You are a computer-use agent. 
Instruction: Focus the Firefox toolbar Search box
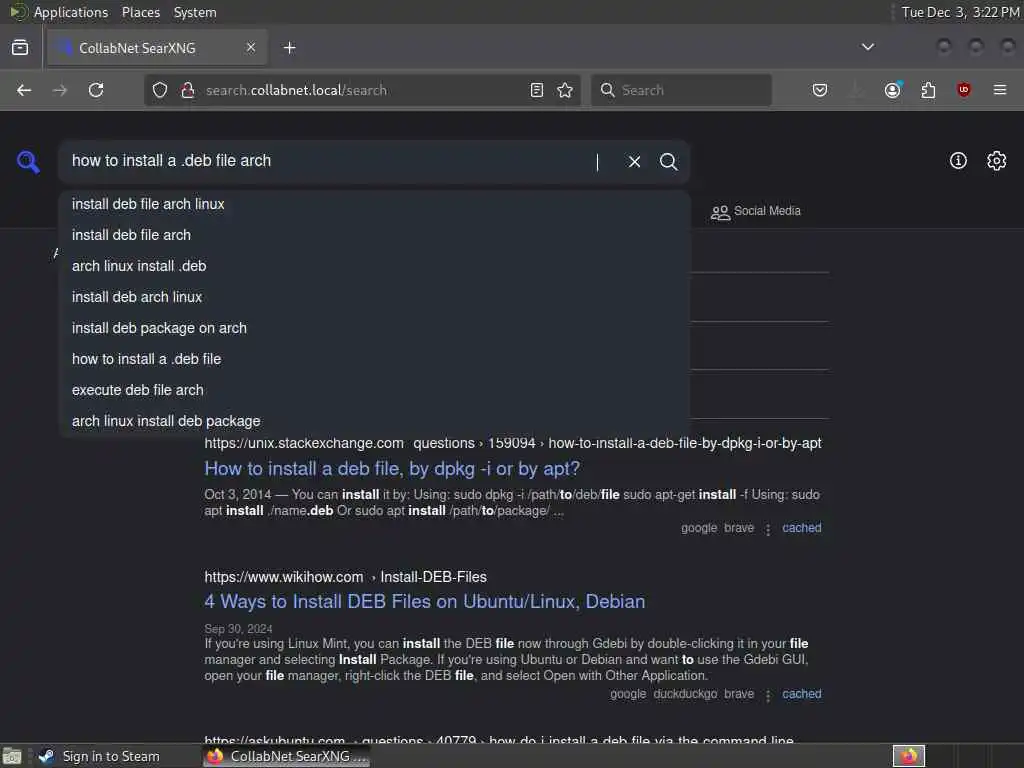tap(681, 90)
